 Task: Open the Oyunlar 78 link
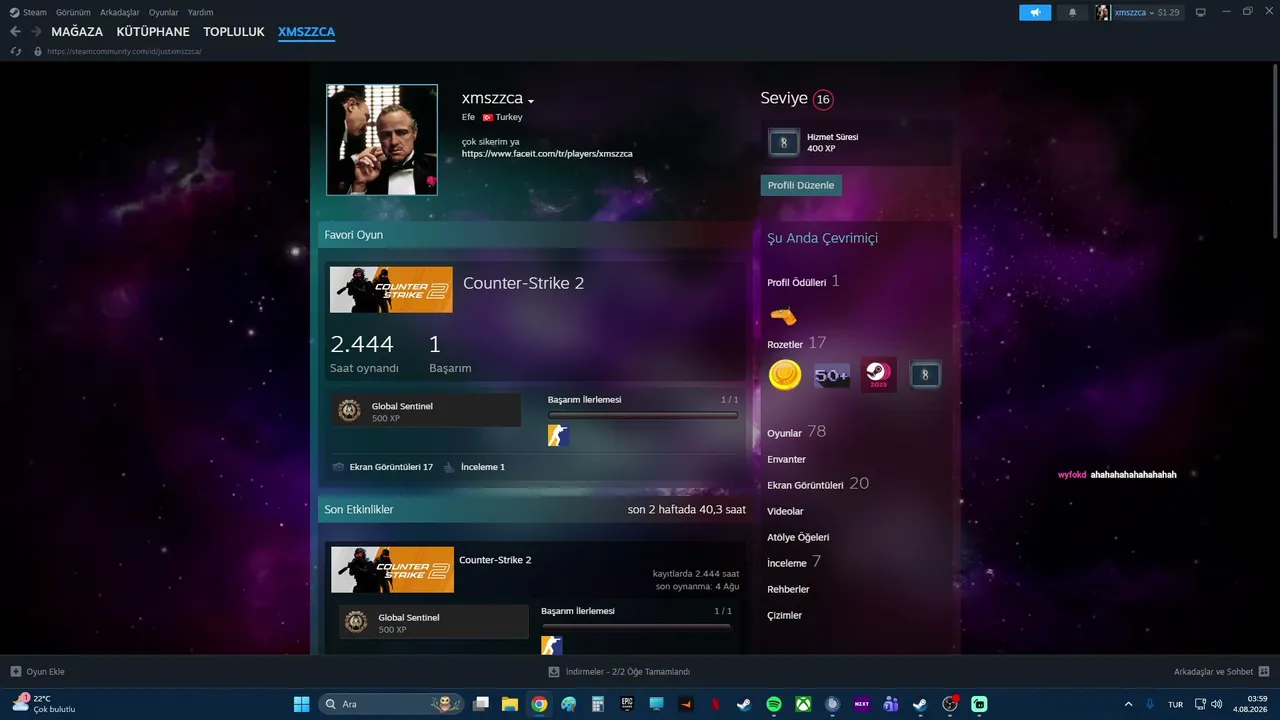pos(796,432)
